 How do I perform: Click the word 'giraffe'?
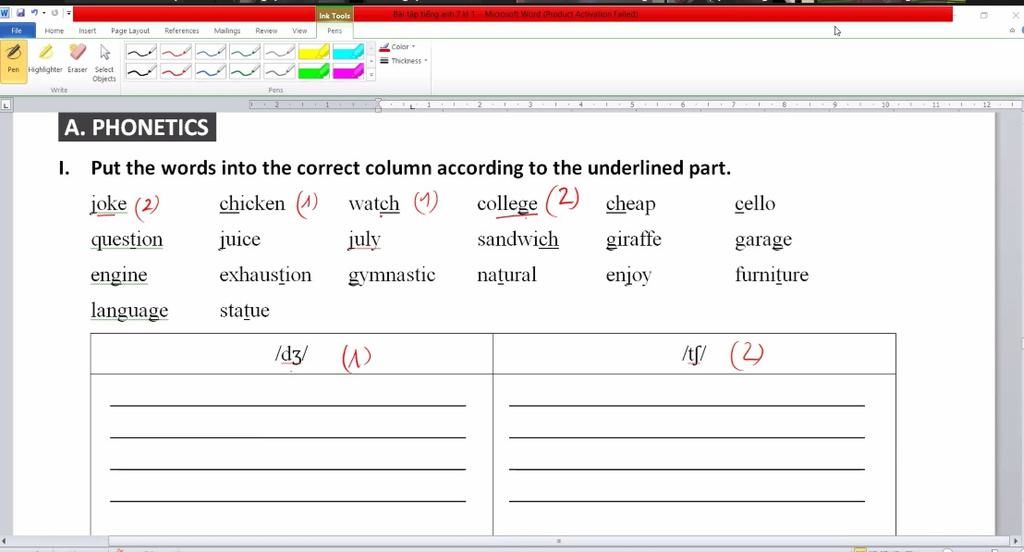coord(633,240)
